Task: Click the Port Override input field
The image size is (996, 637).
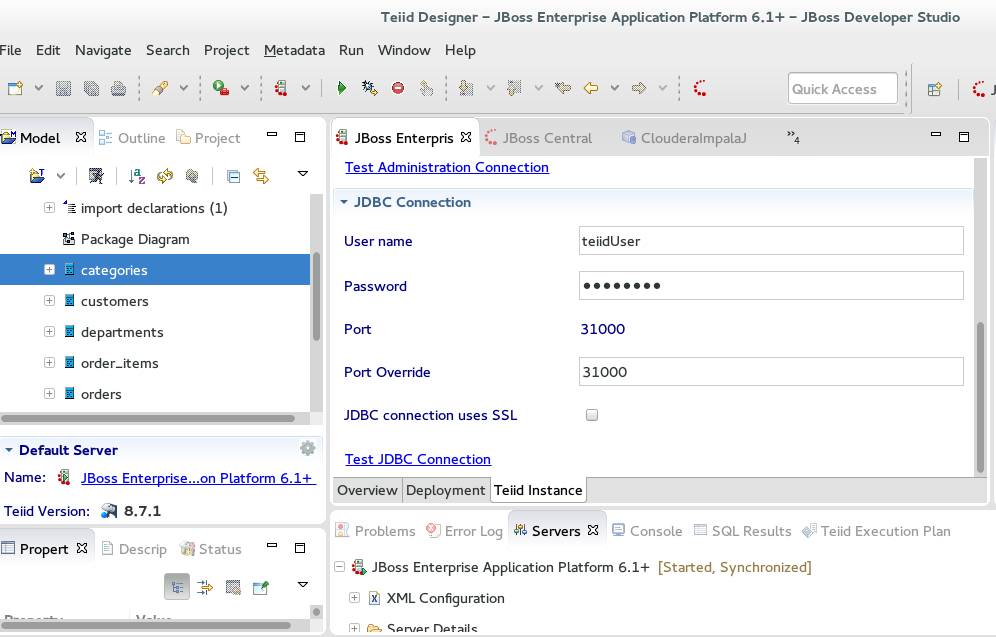Action: (771, 372)
